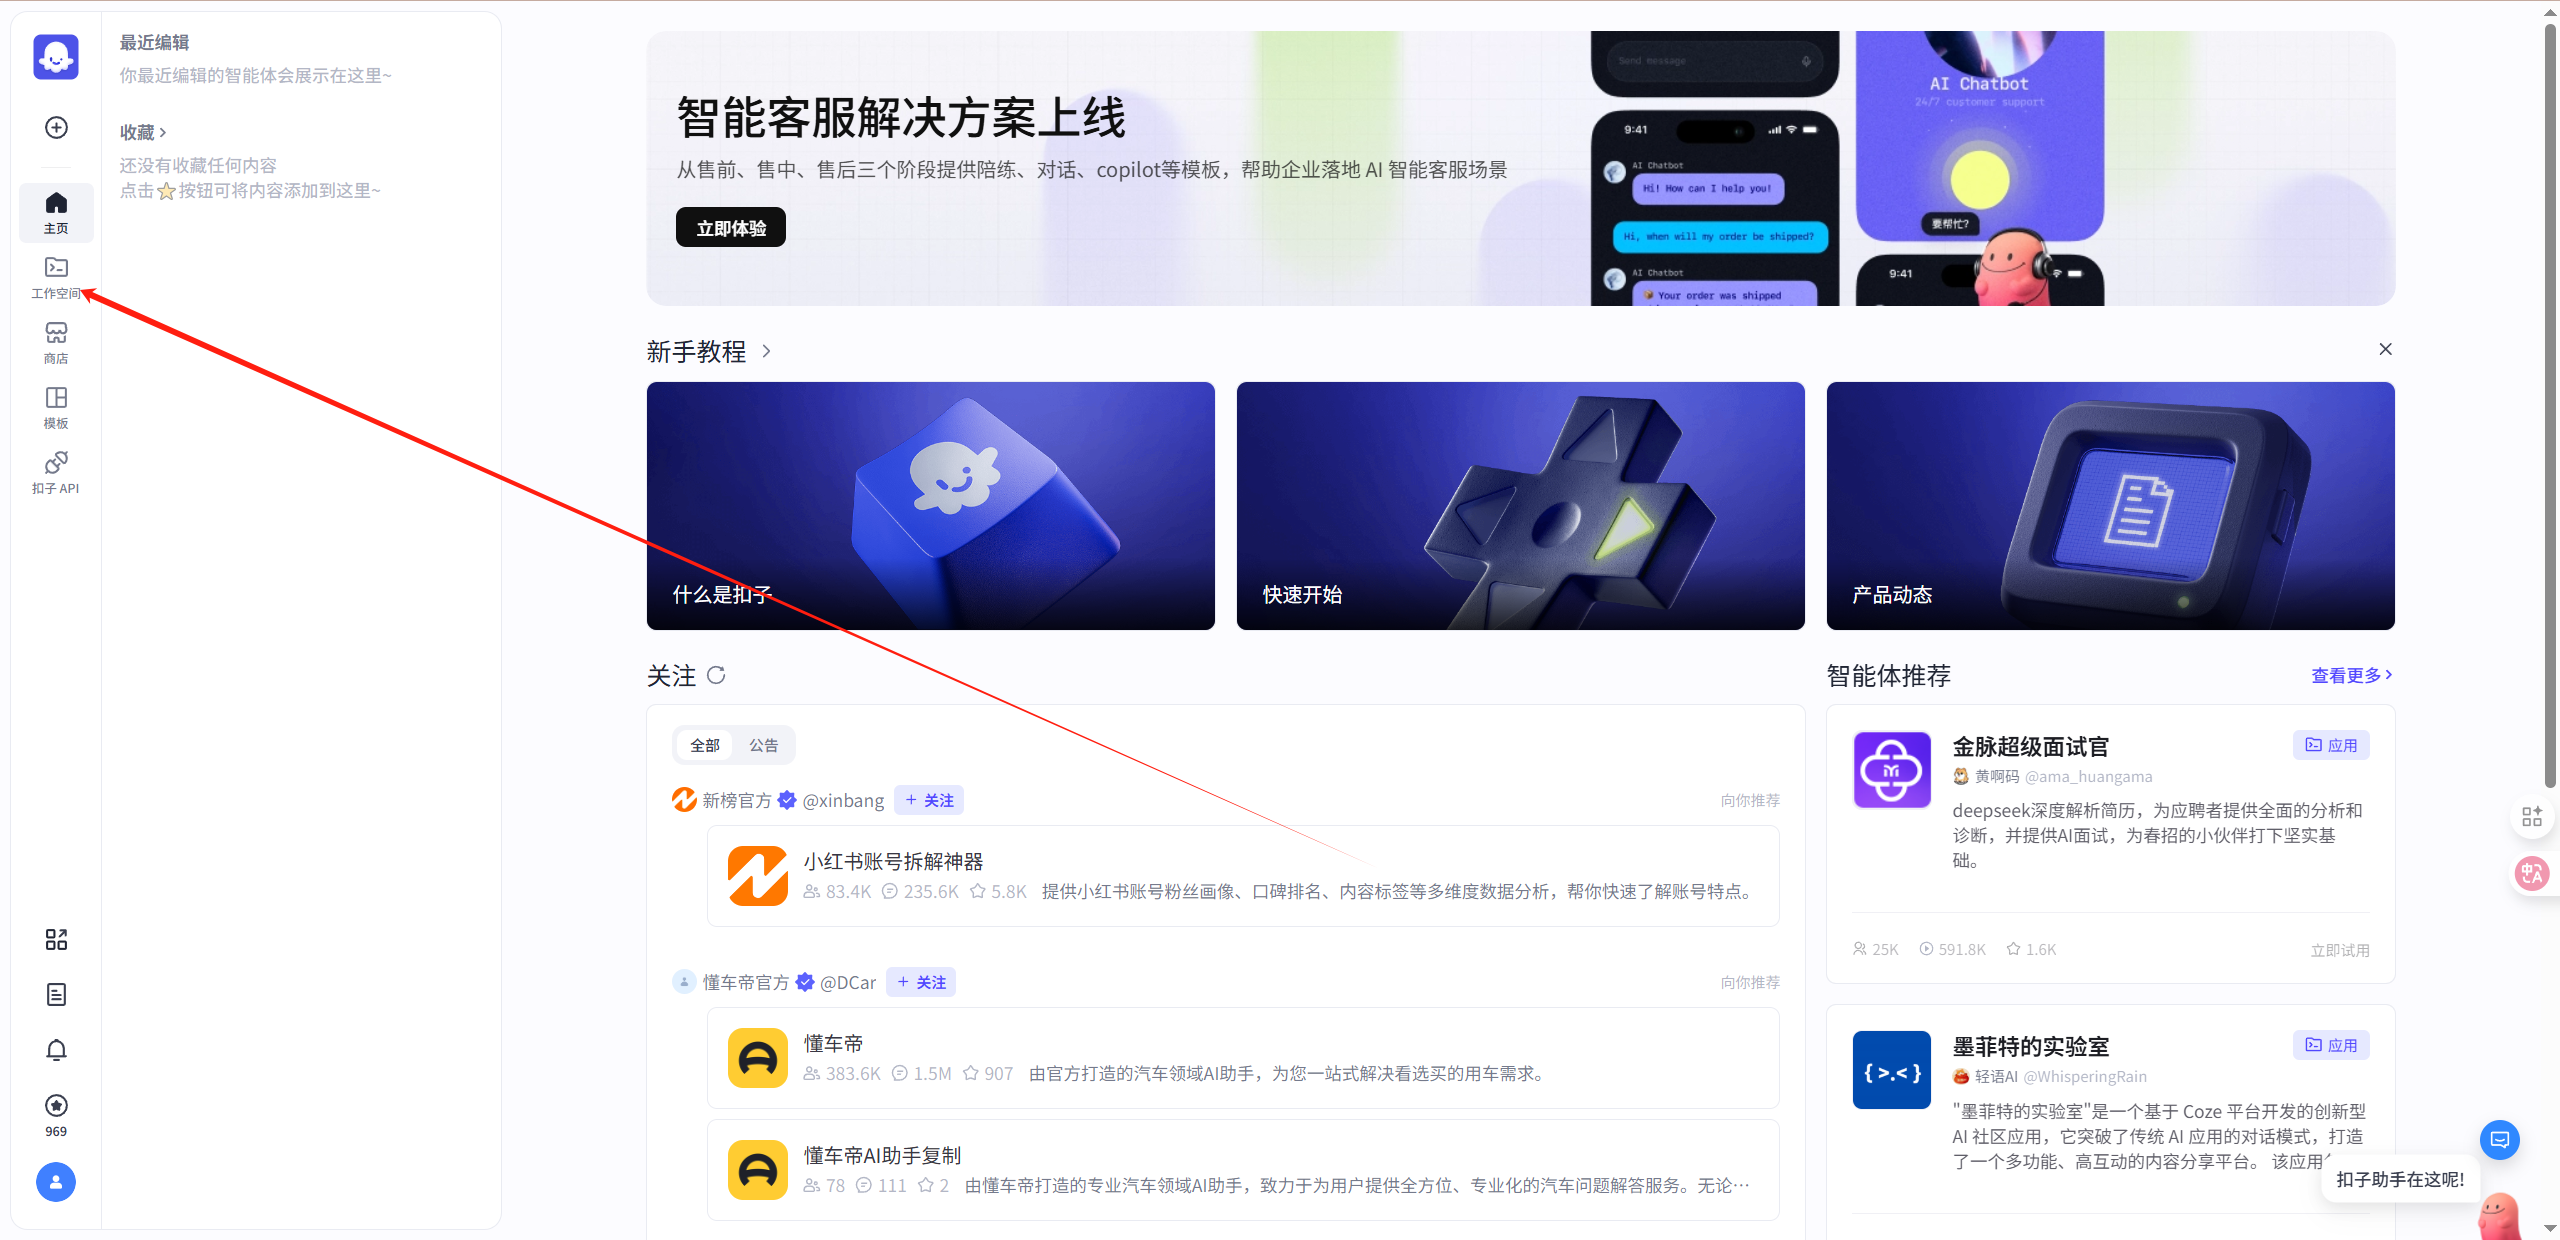Open the 工作空间 workspace icon
Screen dimensions: 2560x1240
coord(56,277)
